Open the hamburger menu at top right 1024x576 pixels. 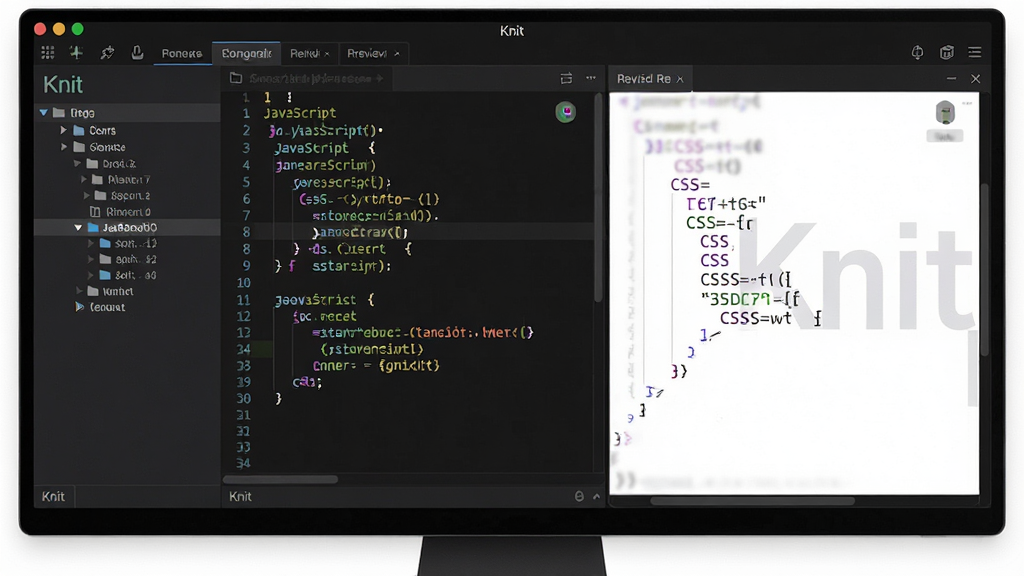(x=975, y=52)
